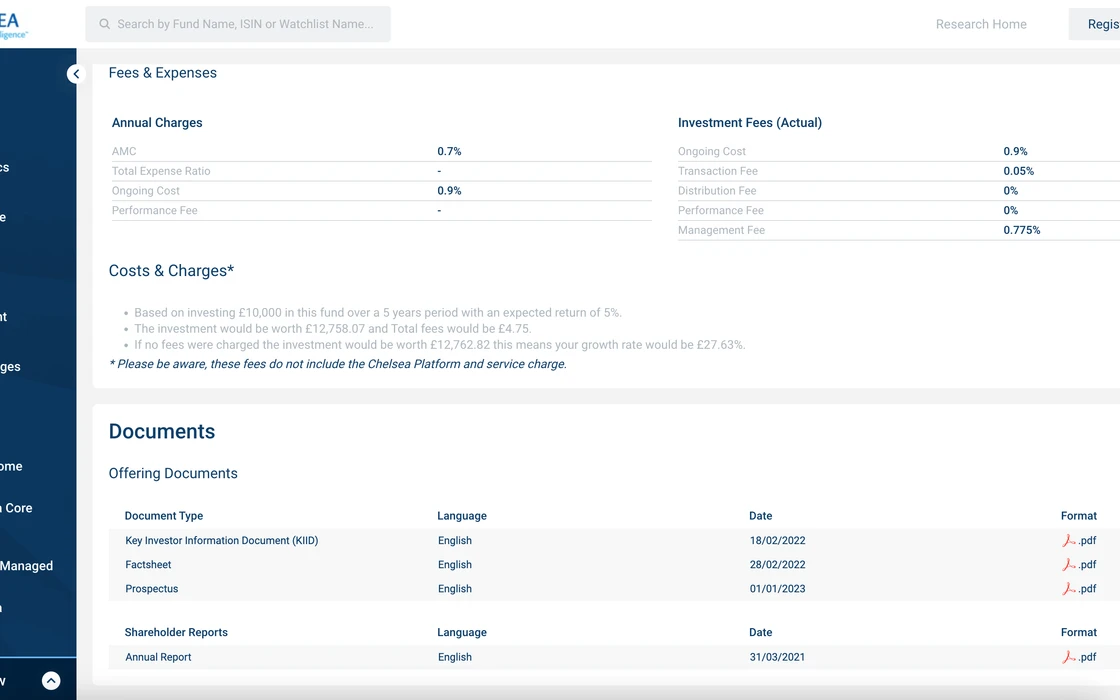The image size is (1120, 700).
Task: Click the Factsheet document row
Action: pos(614,565)
